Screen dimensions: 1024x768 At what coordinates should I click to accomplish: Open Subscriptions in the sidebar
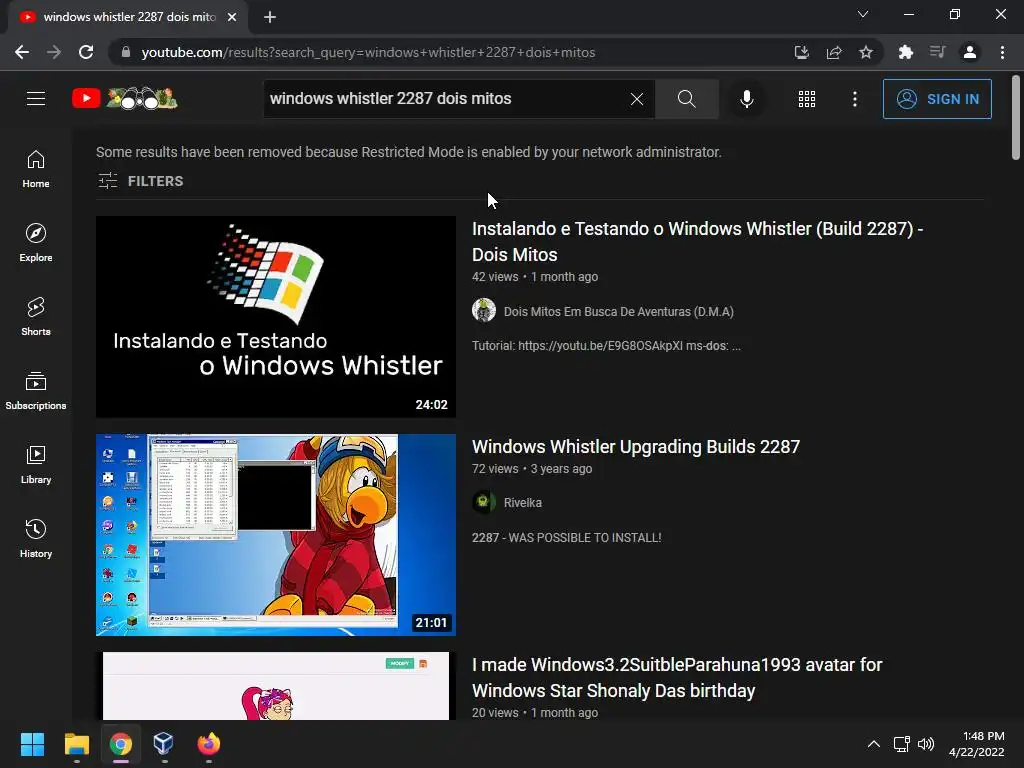[x=36, y=391]
